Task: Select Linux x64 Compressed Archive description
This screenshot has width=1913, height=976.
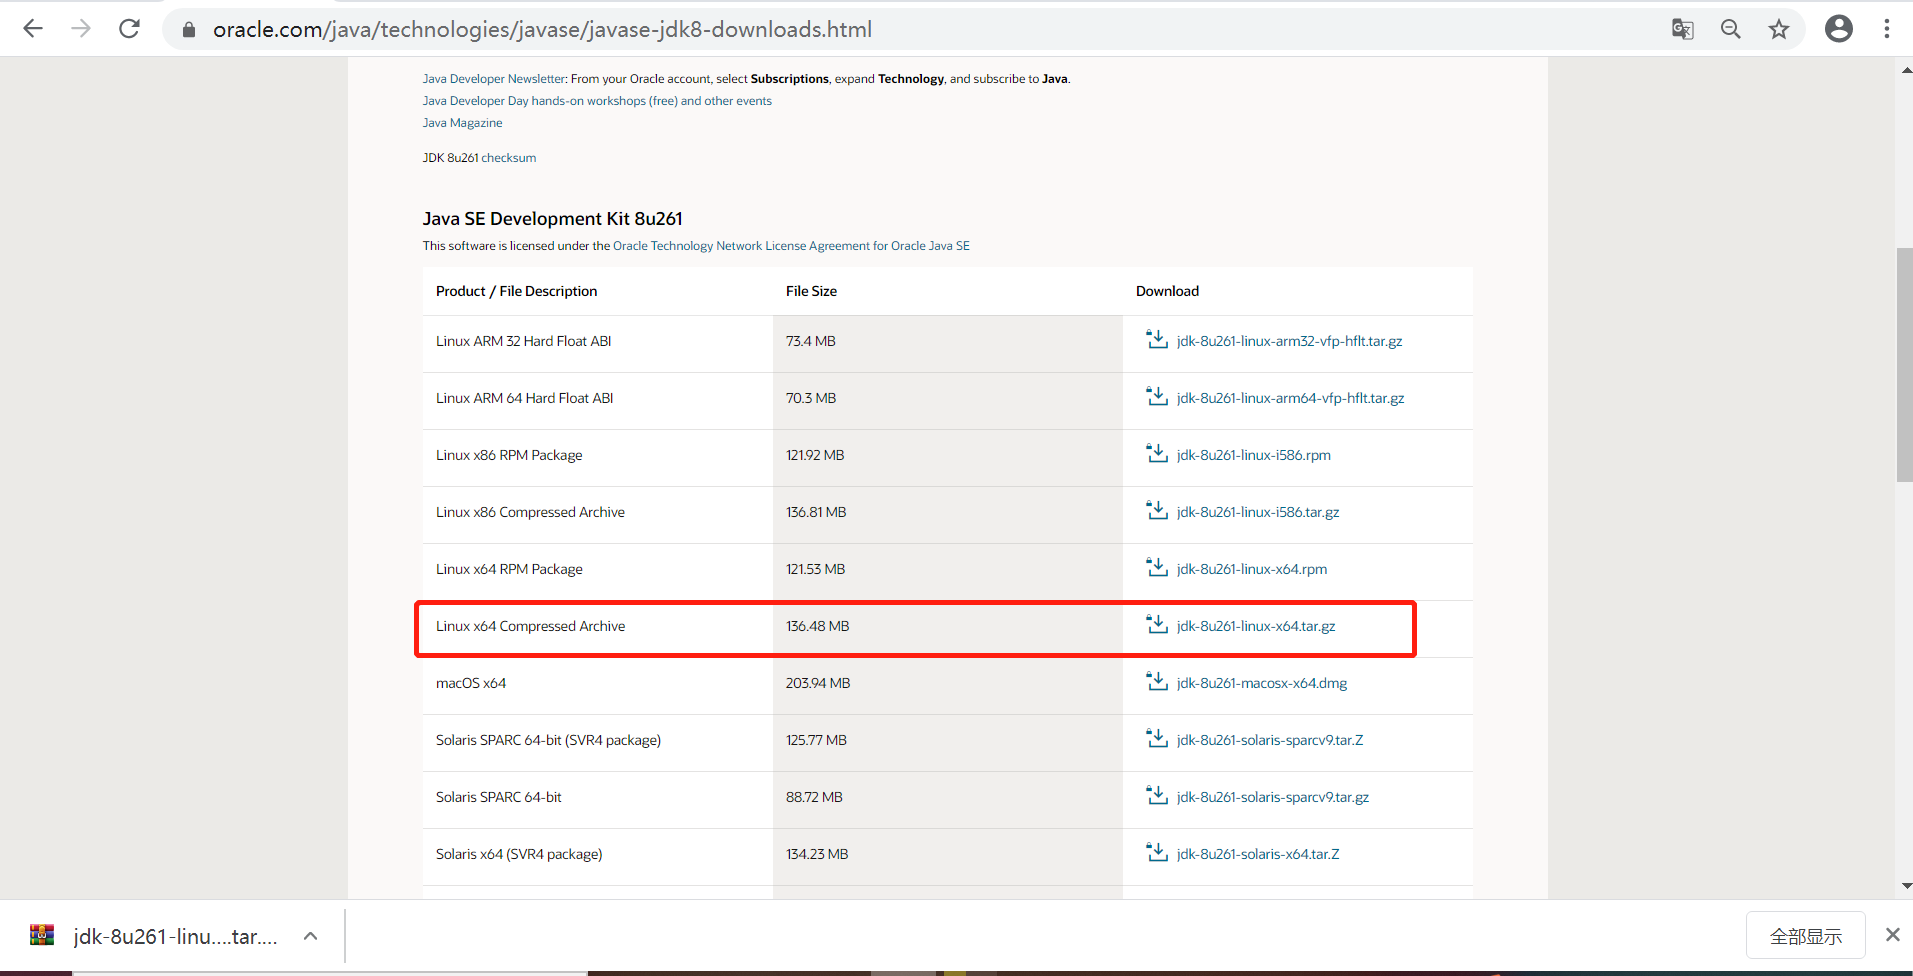Action: [530, 626]
